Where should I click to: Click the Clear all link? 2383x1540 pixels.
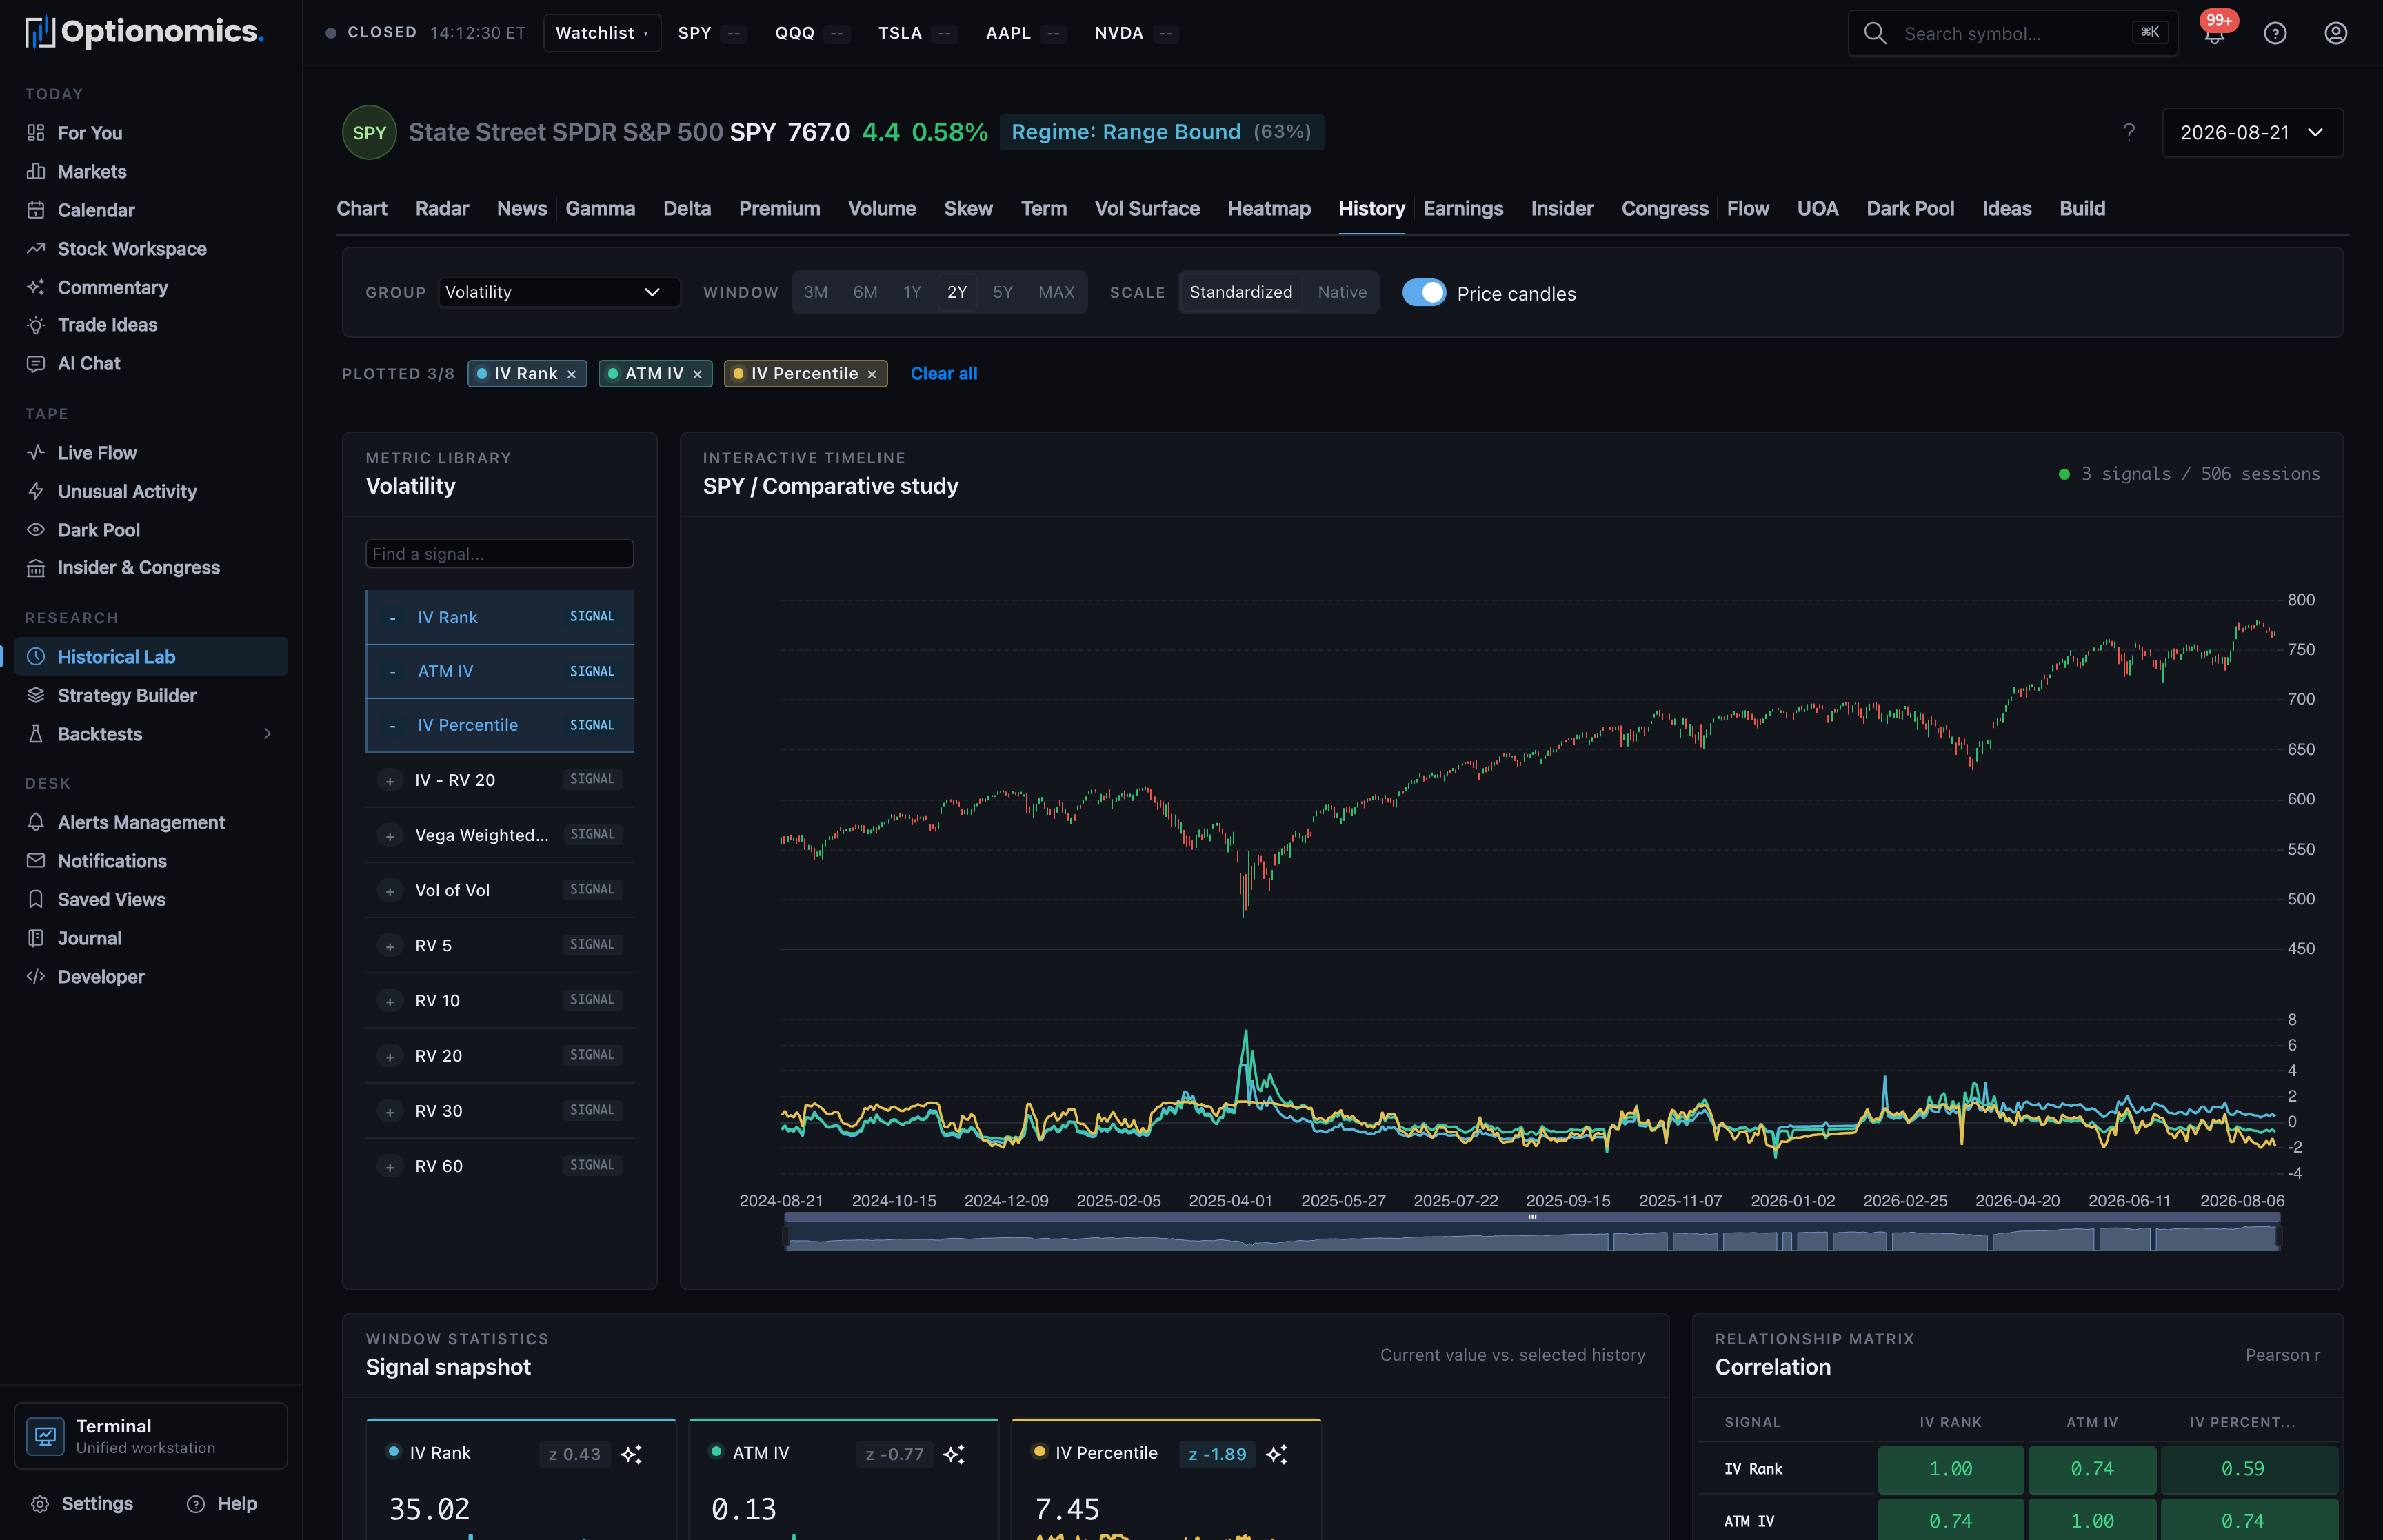(944, 373)
